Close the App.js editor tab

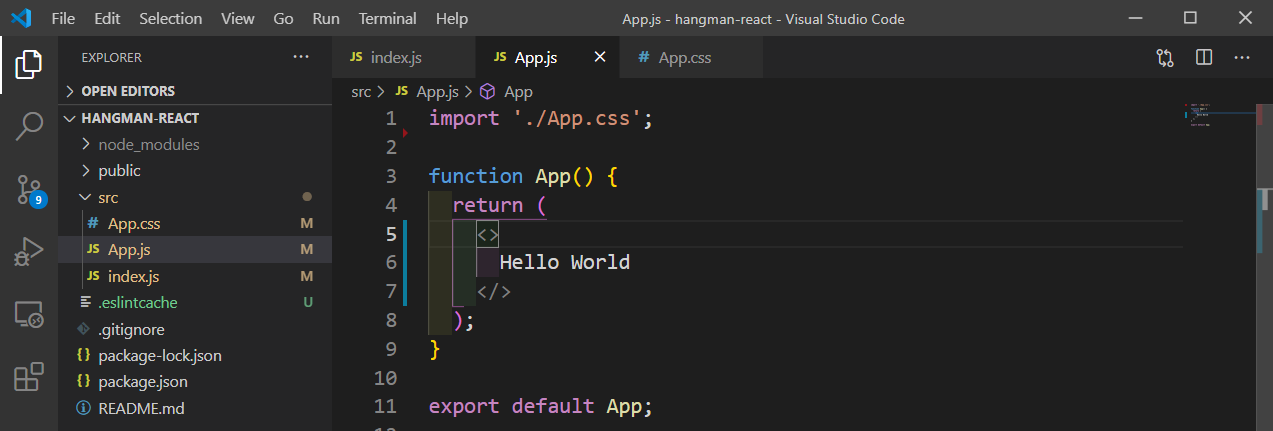point(600,57)
